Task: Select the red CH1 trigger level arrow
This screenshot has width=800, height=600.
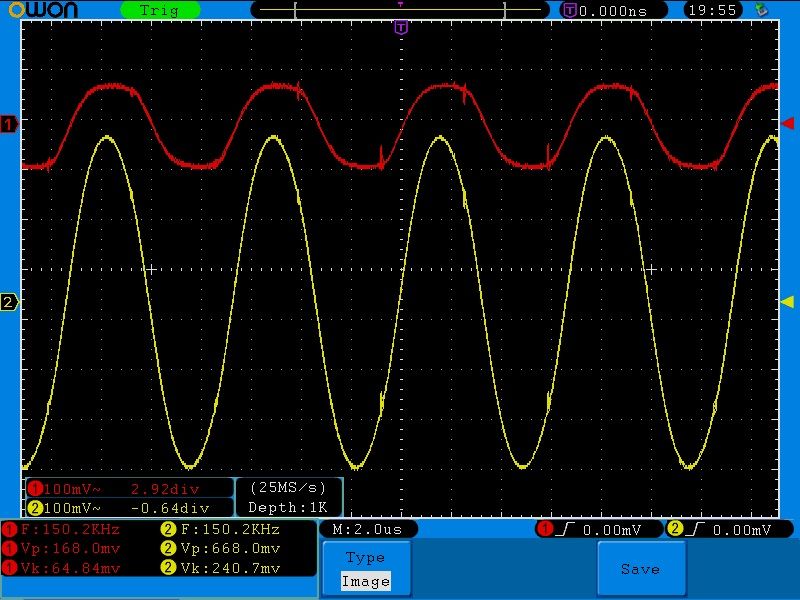Action: point(787,122)
